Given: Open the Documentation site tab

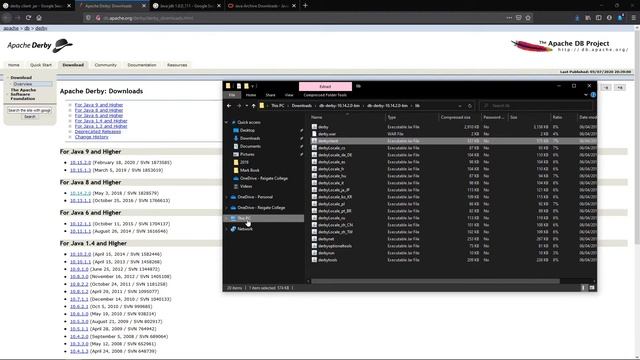Looking at the screenshot, I should pyautogui.click(x=142, y=65).
